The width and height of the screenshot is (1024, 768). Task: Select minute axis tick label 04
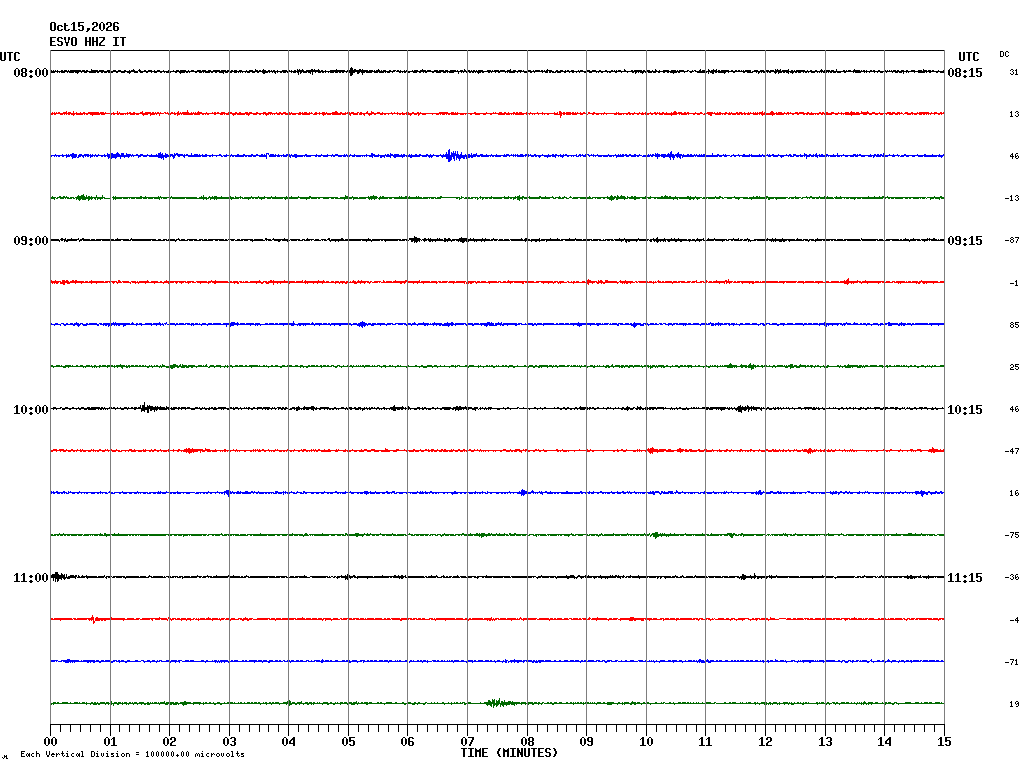tap(289, 741)
